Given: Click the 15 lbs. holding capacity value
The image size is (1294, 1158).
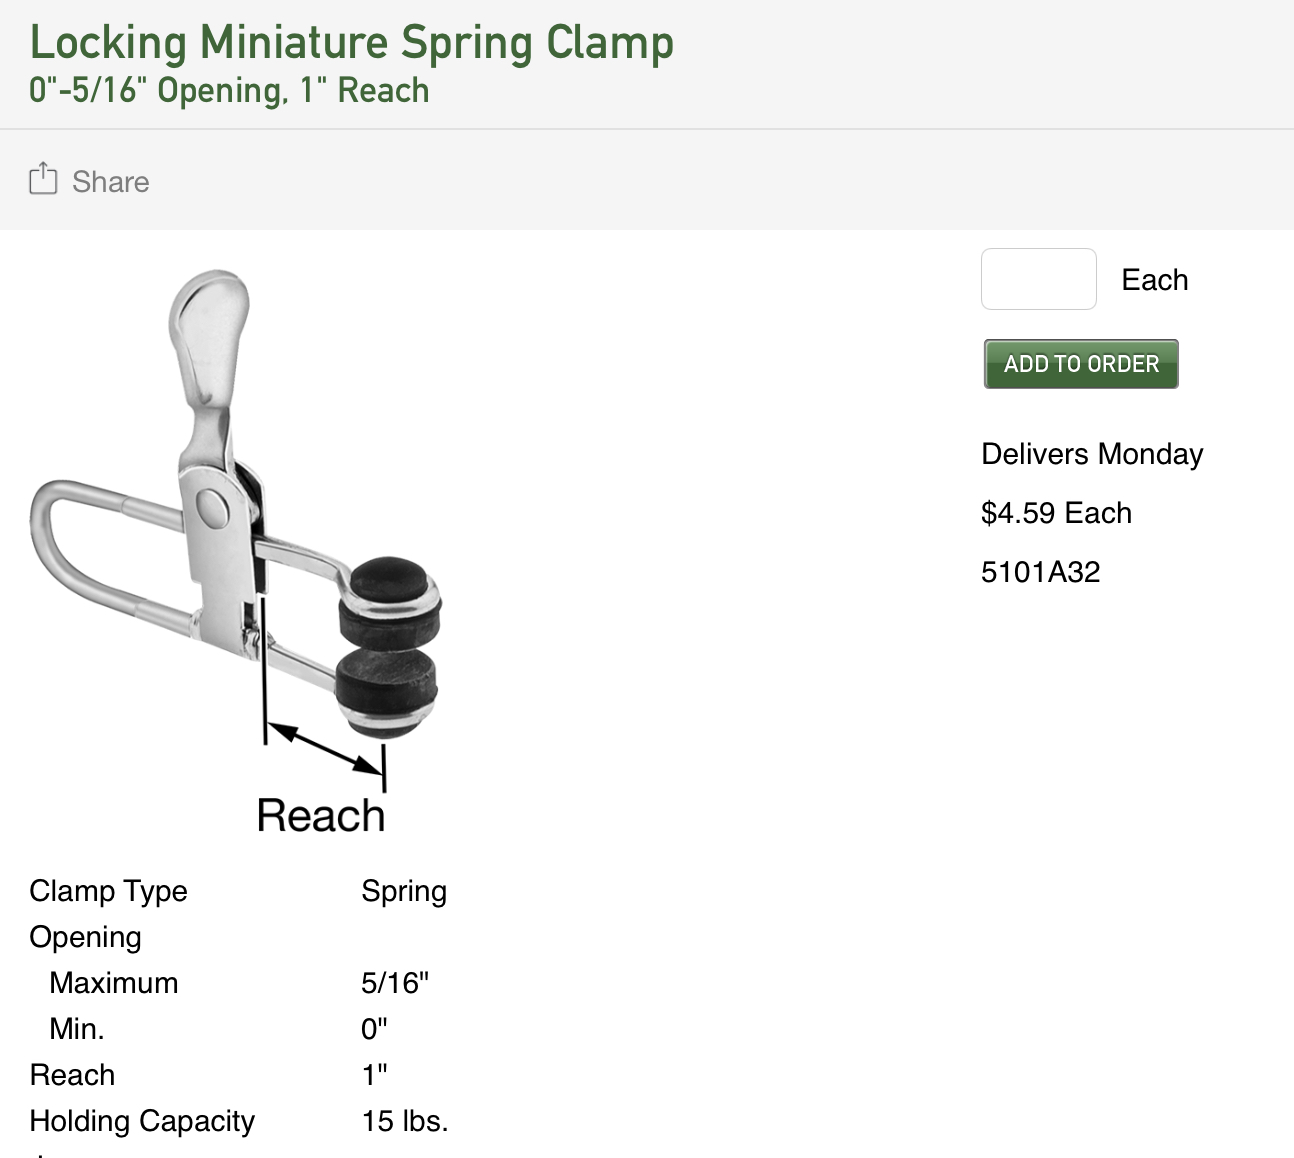Looking at the screenshot, I should tap(405, 1121).
